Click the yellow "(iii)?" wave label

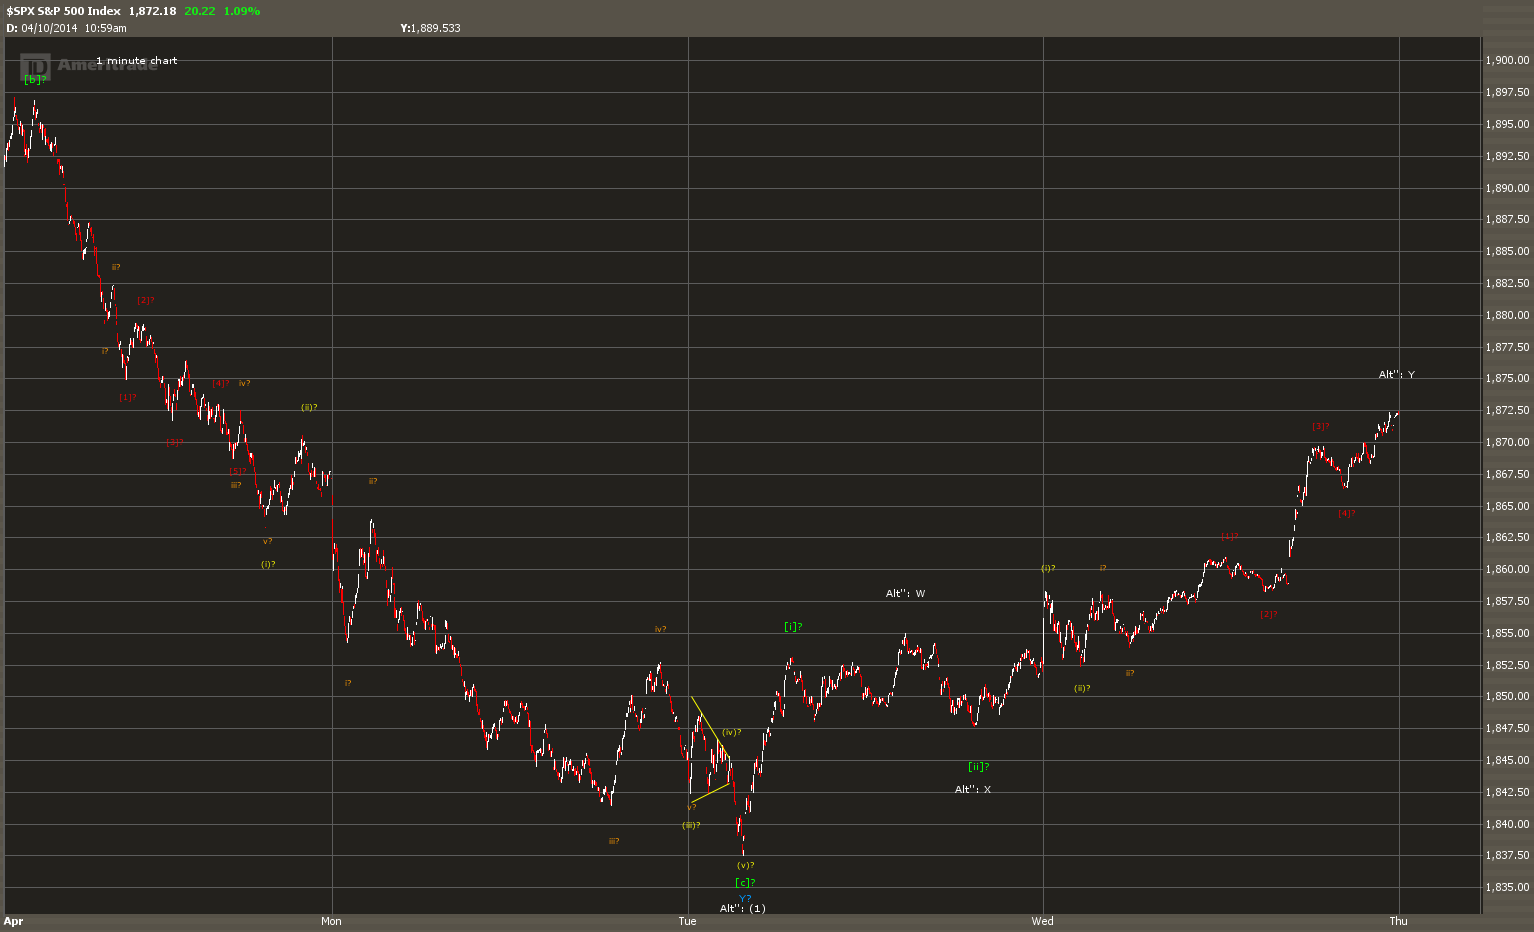pyautogui.click(x=691, y=825)
